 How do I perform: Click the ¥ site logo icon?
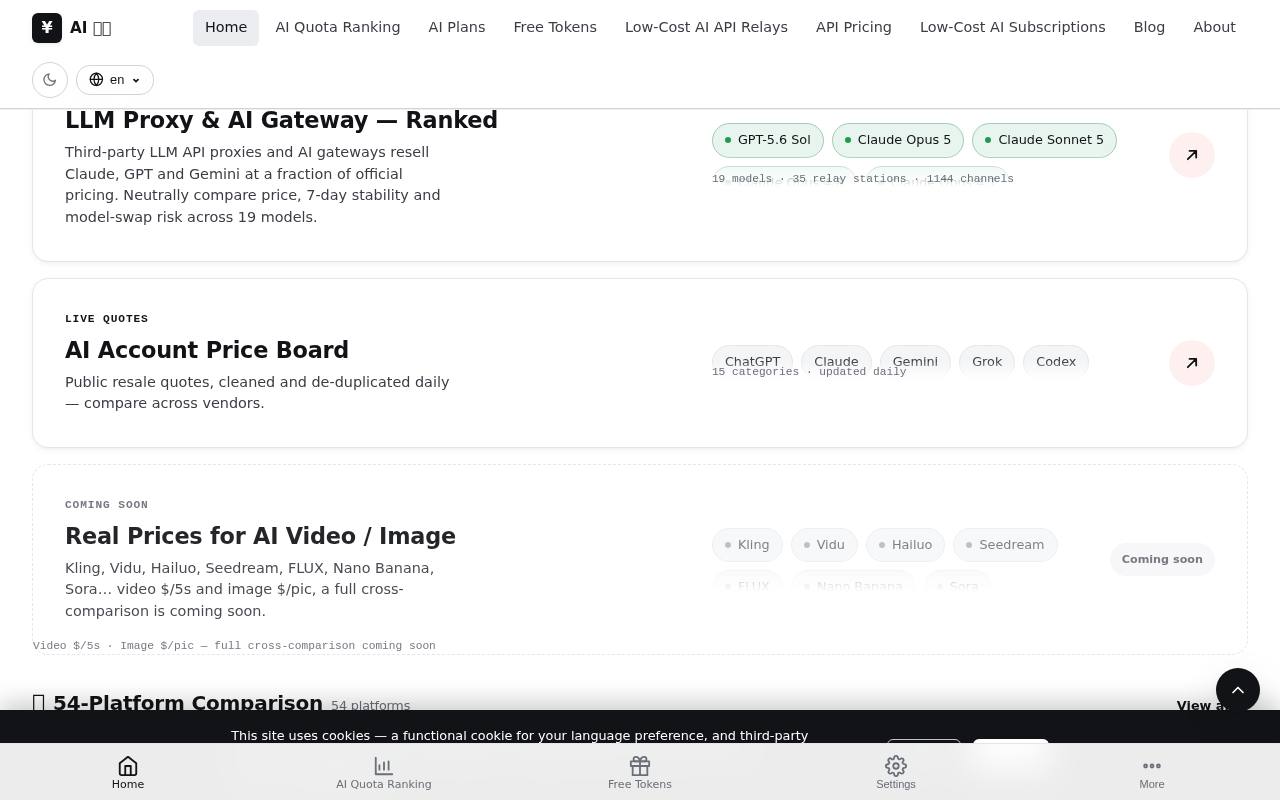[47, 27]
